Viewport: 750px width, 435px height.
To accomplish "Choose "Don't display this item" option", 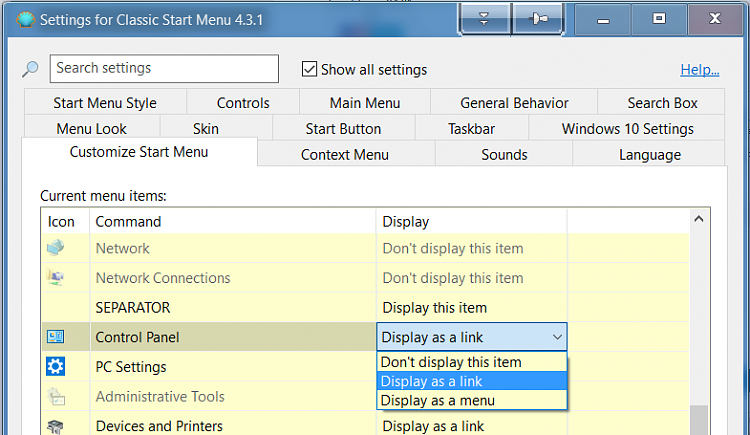I will pyautogui.click(x=472, y=362).
